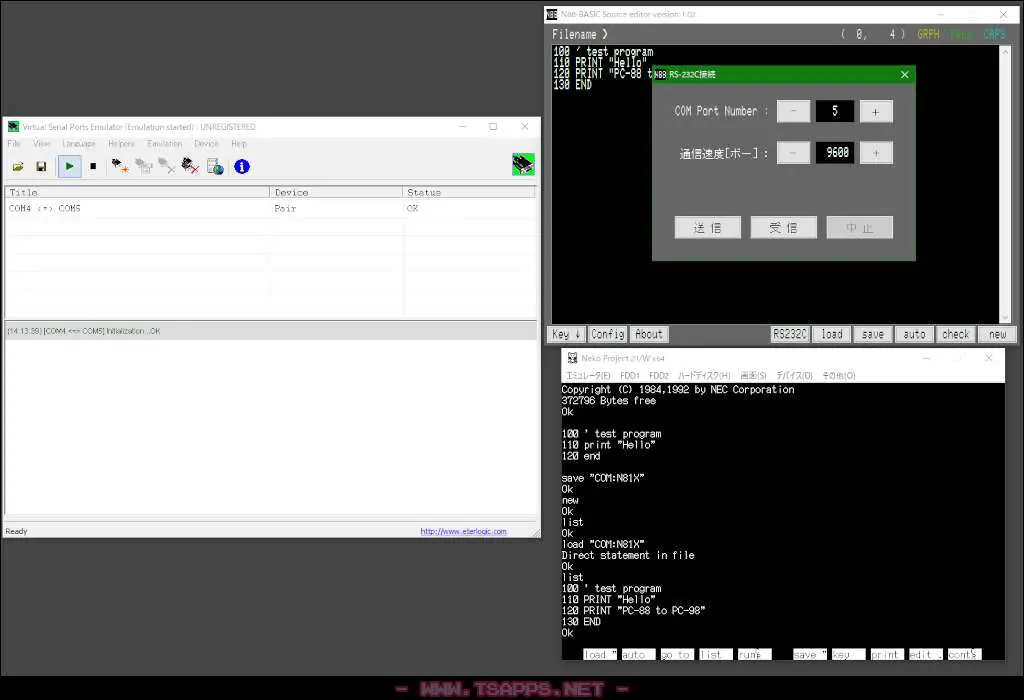Open ハードディスク(H) menu in Neko Project
The image size is (1024, 700).
(704, 375)
